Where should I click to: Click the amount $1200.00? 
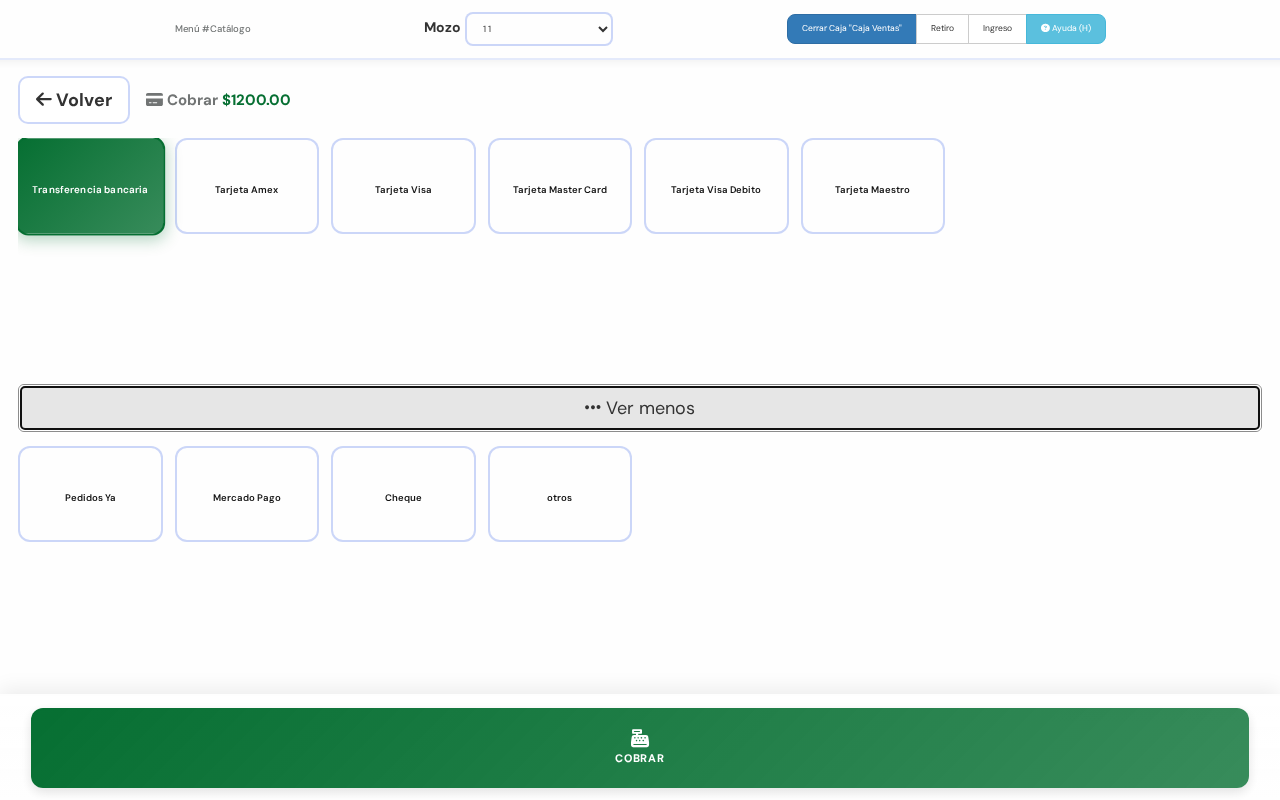coord(256,100)
